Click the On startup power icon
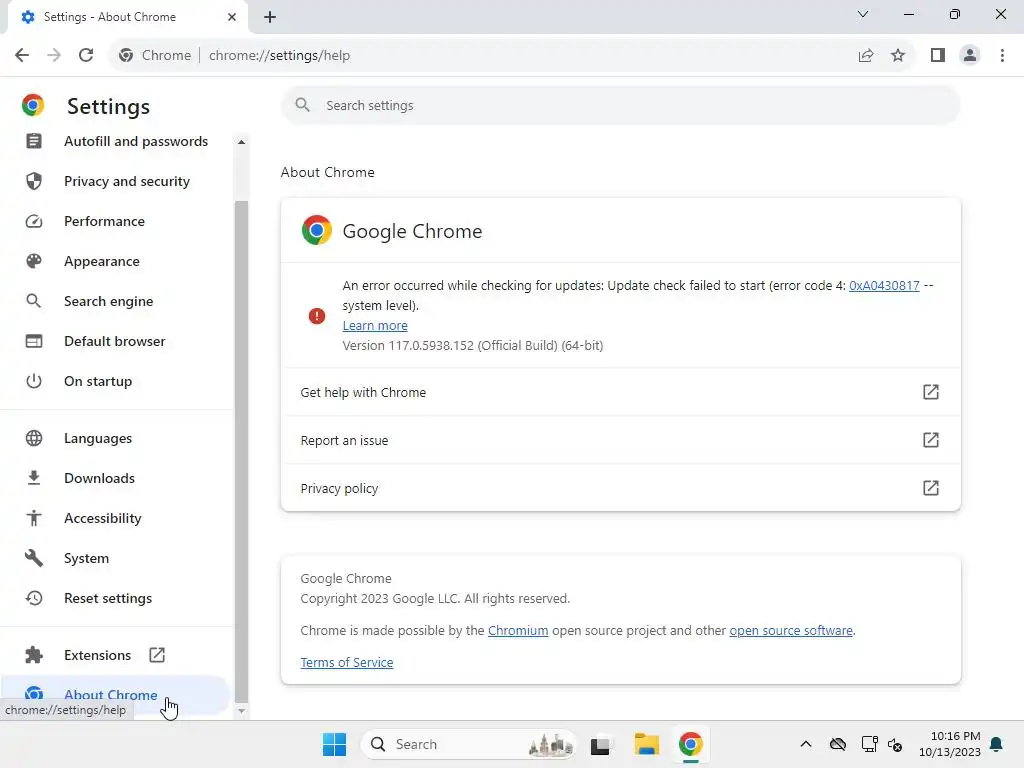Image resolution: width=1024 pixels, height=768 pixels. click(34, 381)
